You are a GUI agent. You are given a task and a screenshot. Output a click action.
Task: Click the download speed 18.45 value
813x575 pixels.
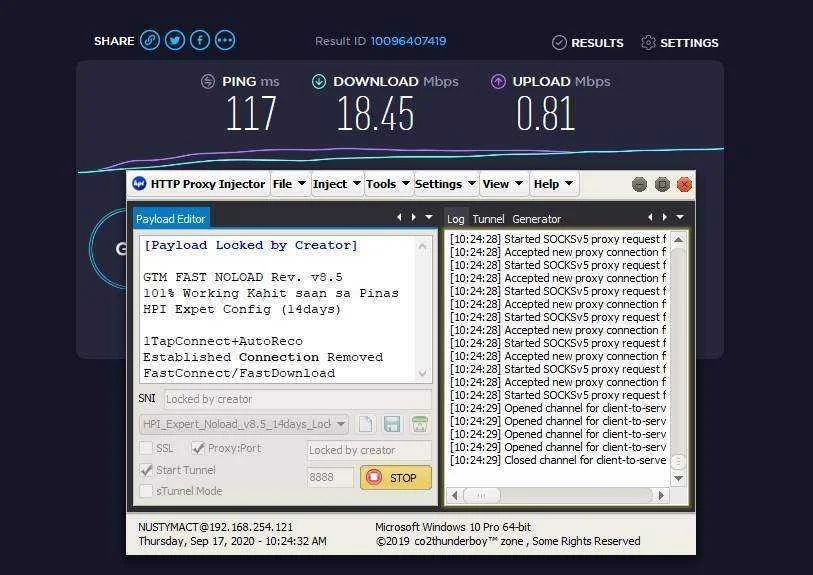click(376, 114)
